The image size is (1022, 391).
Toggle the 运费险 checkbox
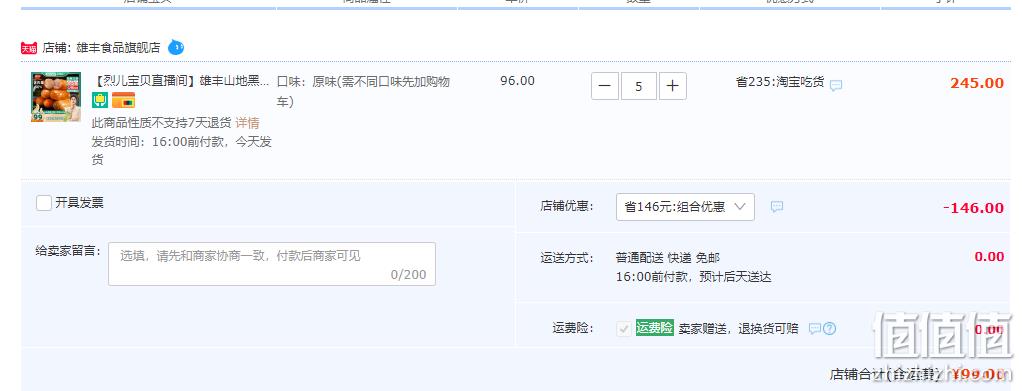click(x=624, y=328)
